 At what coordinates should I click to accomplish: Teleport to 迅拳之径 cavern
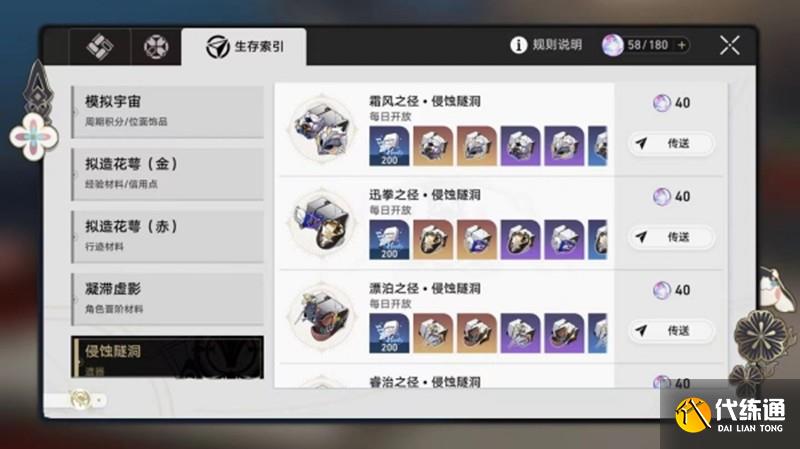[x=671, y=237]
